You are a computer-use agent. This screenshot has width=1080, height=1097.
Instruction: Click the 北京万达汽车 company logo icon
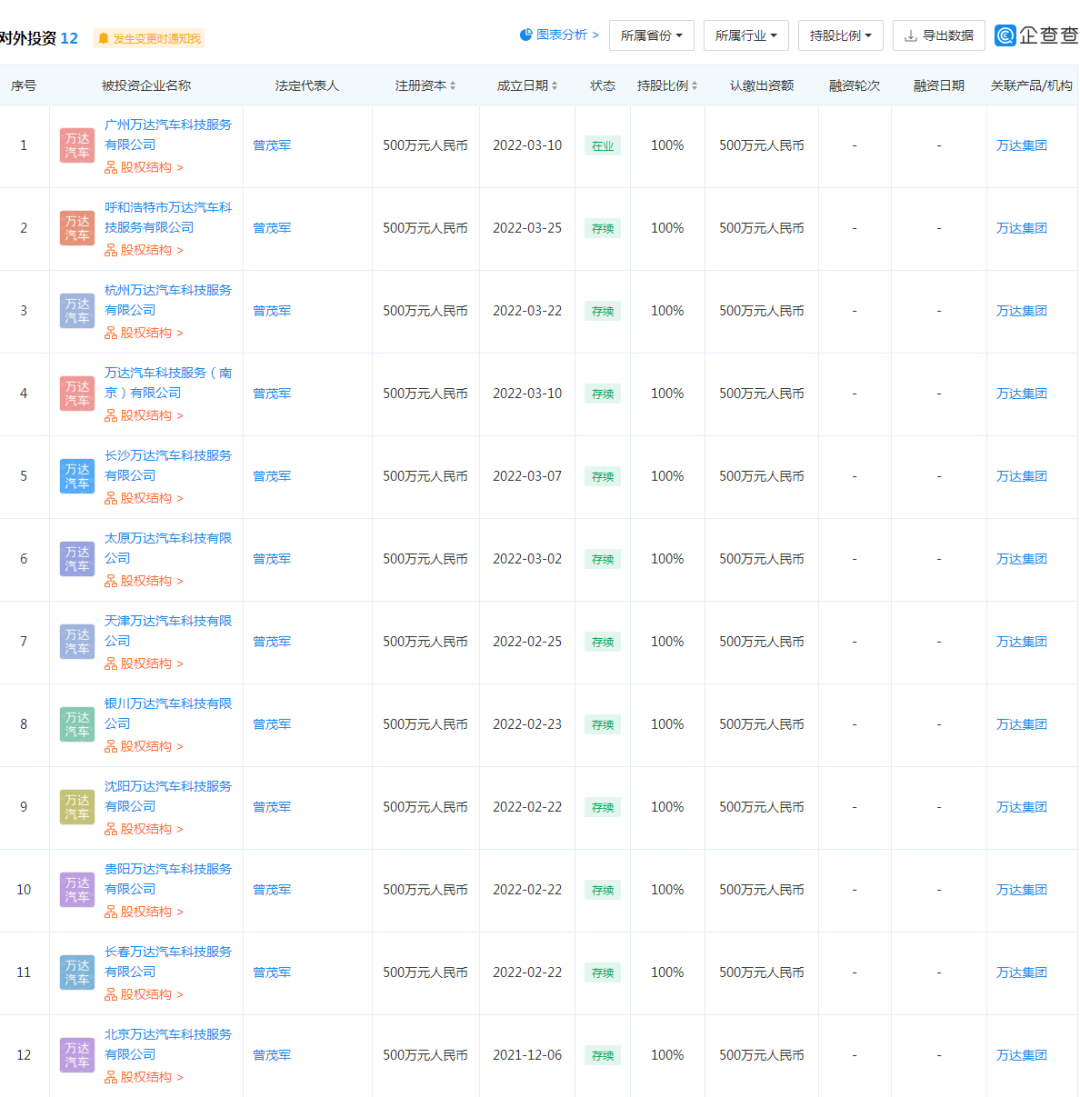[x=77, y=1054]
